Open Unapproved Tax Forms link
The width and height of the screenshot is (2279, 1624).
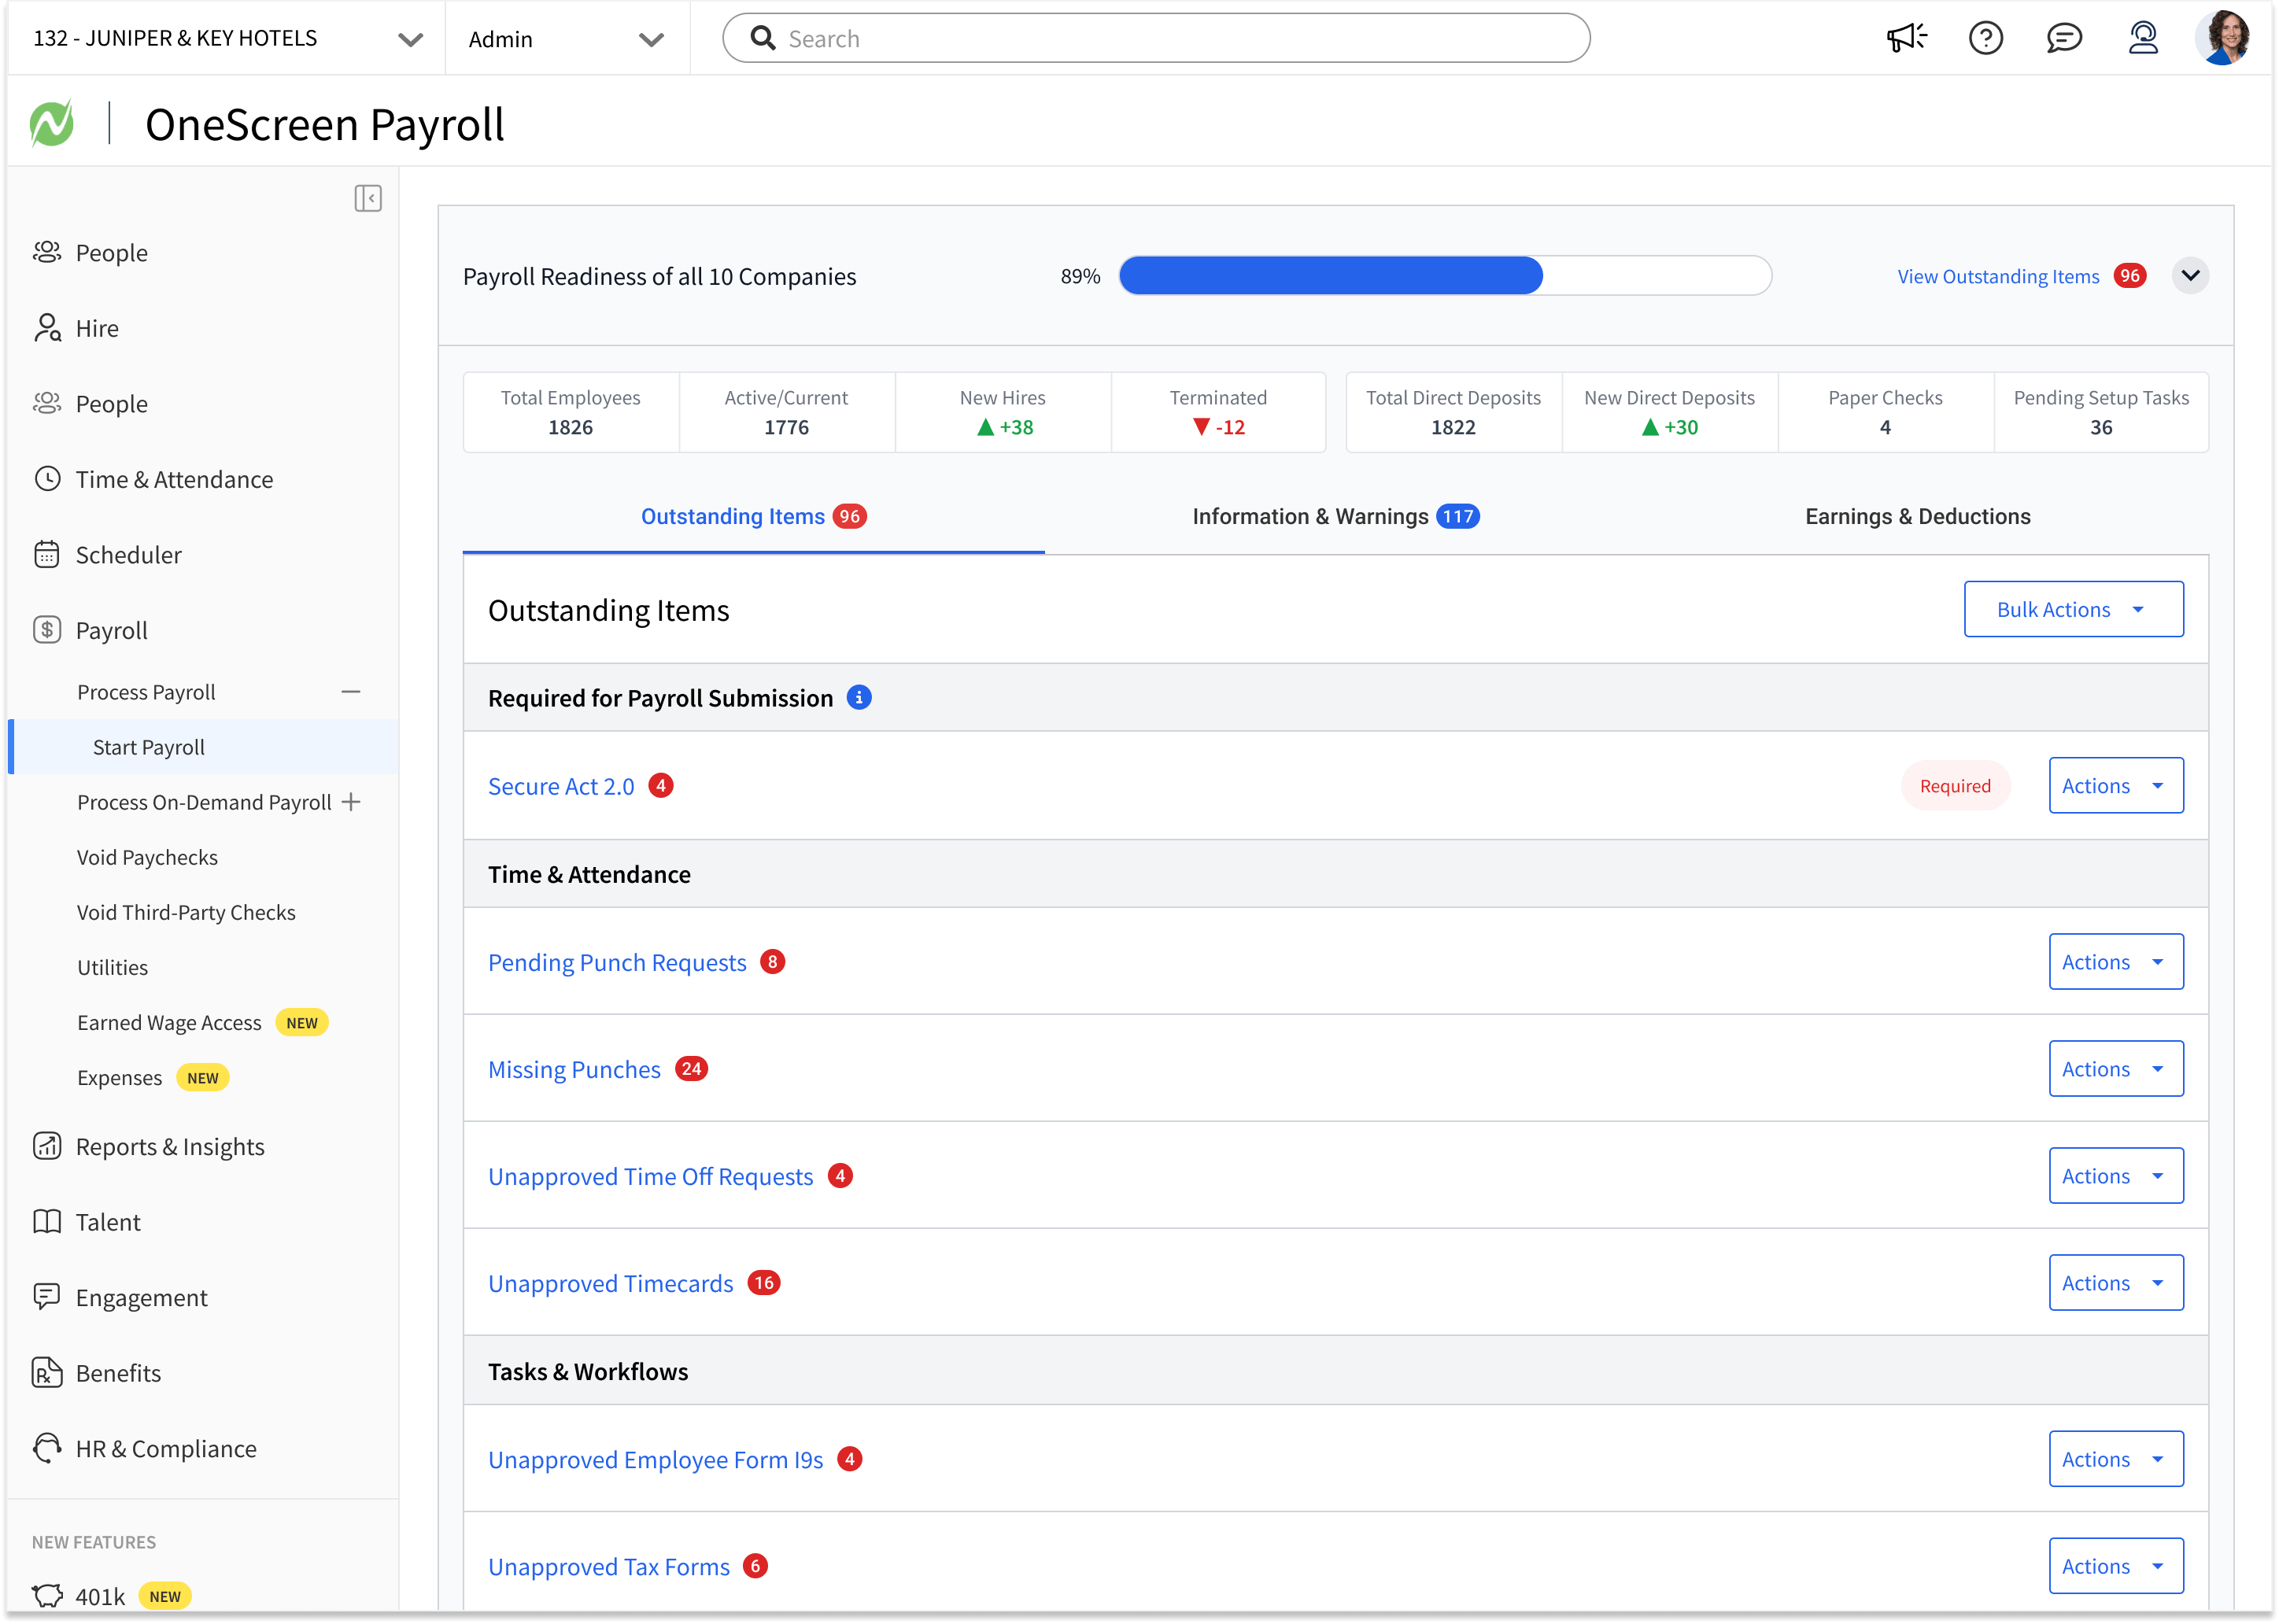pos(609,1566)
